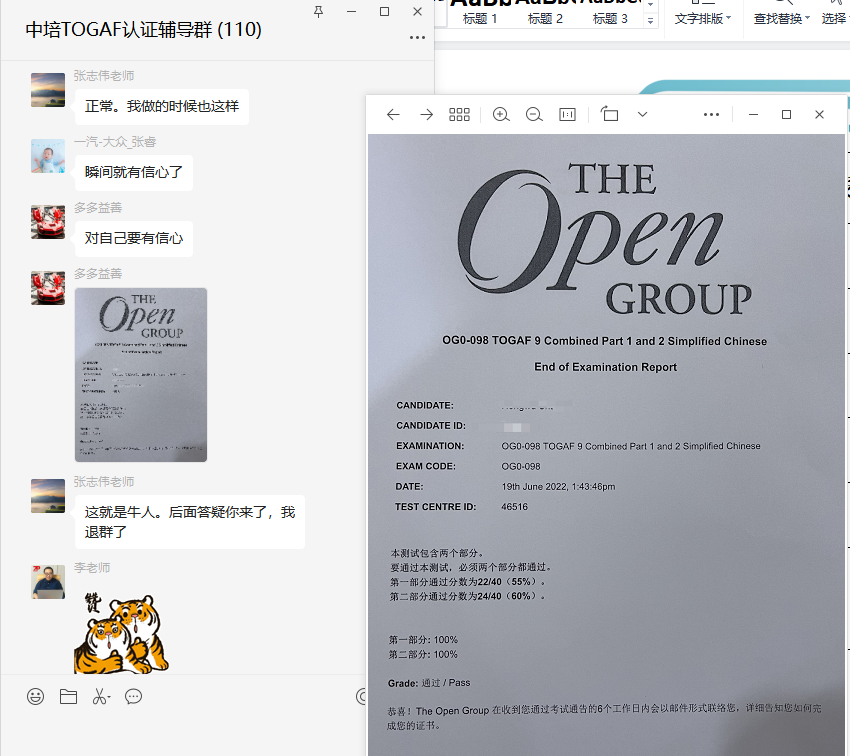
Task: Go to next image in viewer
Action: [427, 114]
